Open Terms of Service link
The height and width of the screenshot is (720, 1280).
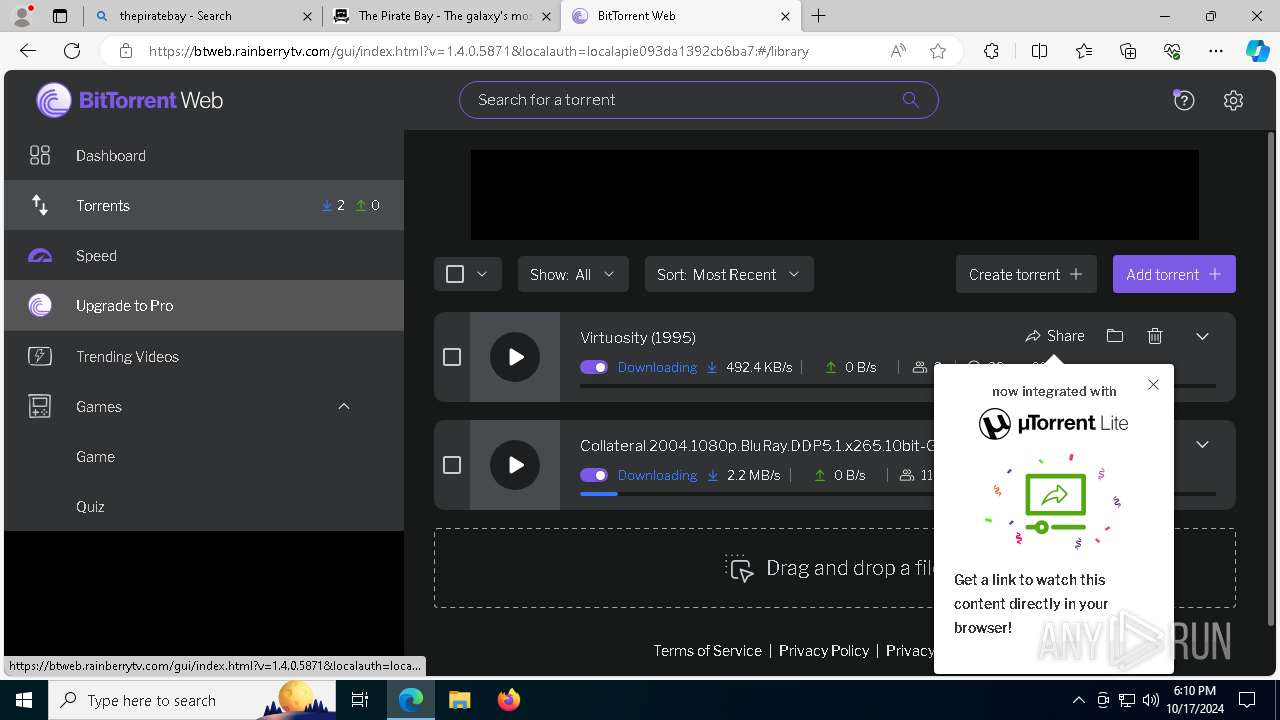(x=707, y=650)
